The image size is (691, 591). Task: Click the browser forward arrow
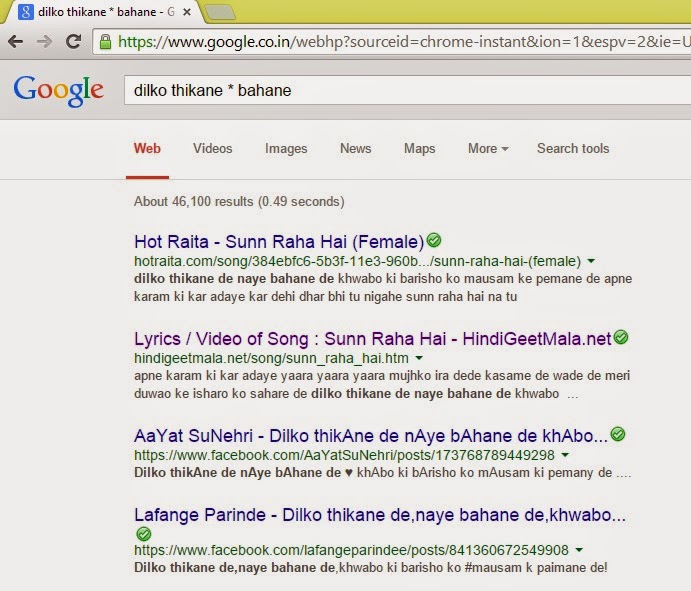(44, 42)
